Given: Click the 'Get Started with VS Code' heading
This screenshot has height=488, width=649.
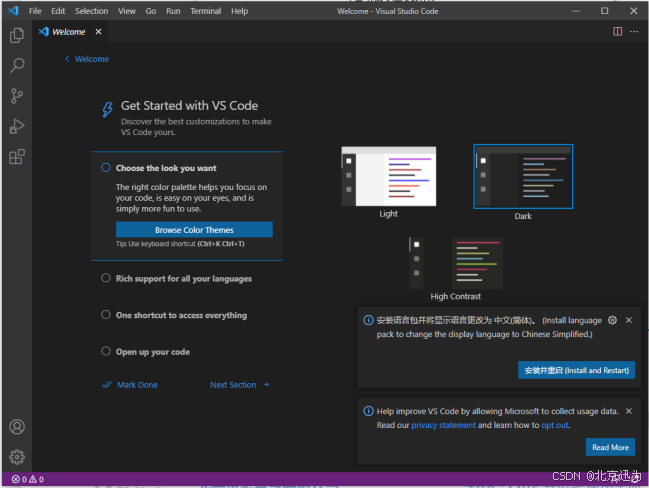Looking at the screenshot, I should (190, 106).
